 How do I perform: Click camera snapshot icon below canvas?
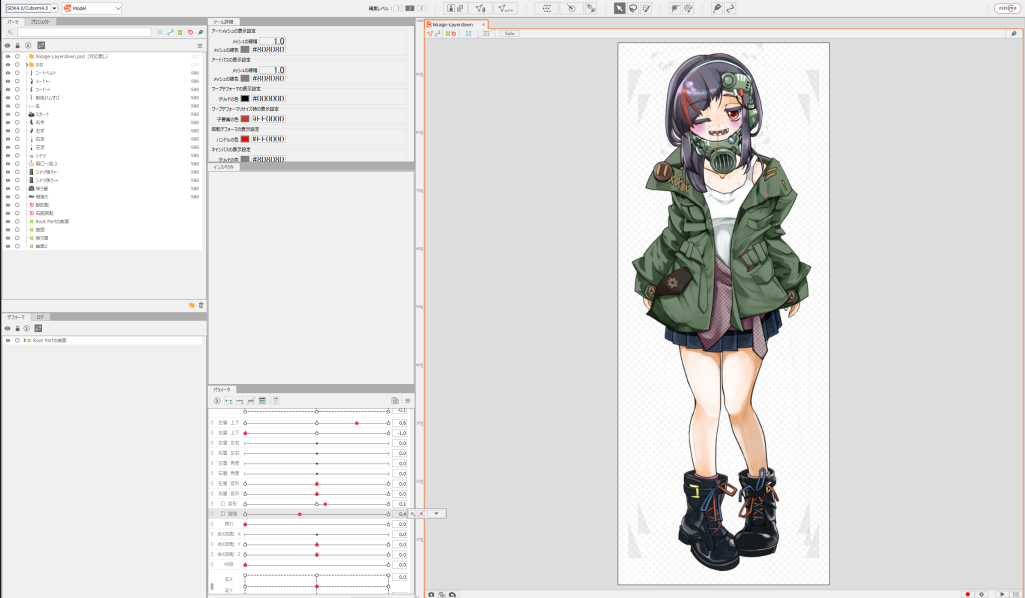click(431, 594)
